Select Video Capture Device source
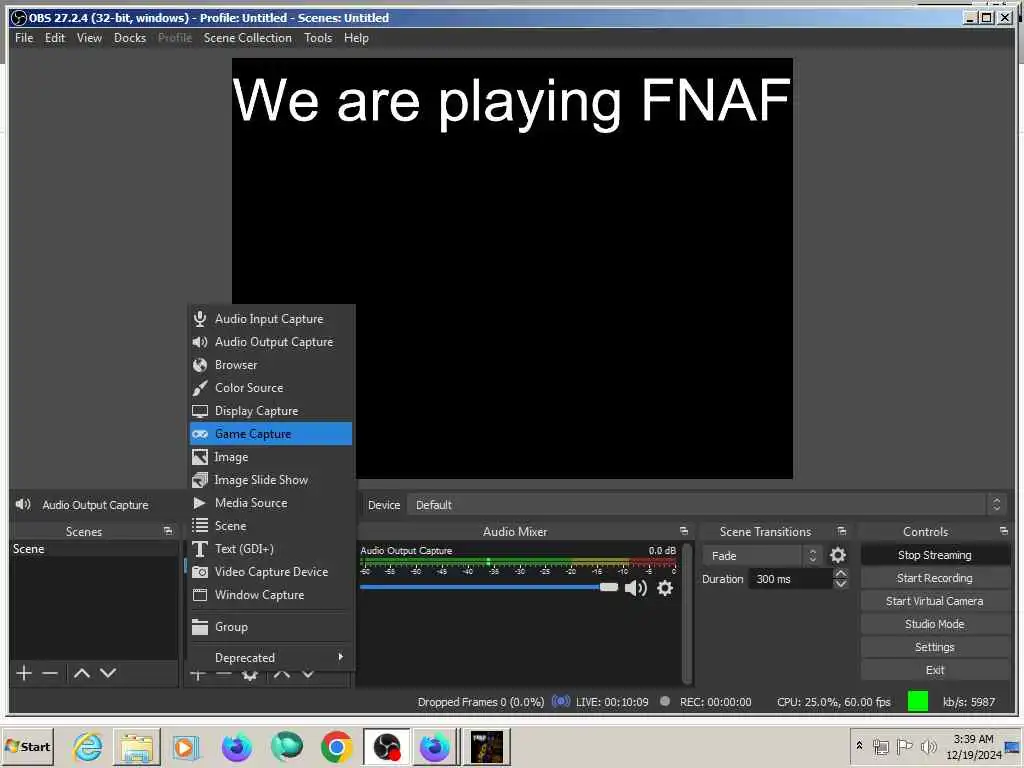This screenshot has width=1024, height=768. click(x=270, y=571)
